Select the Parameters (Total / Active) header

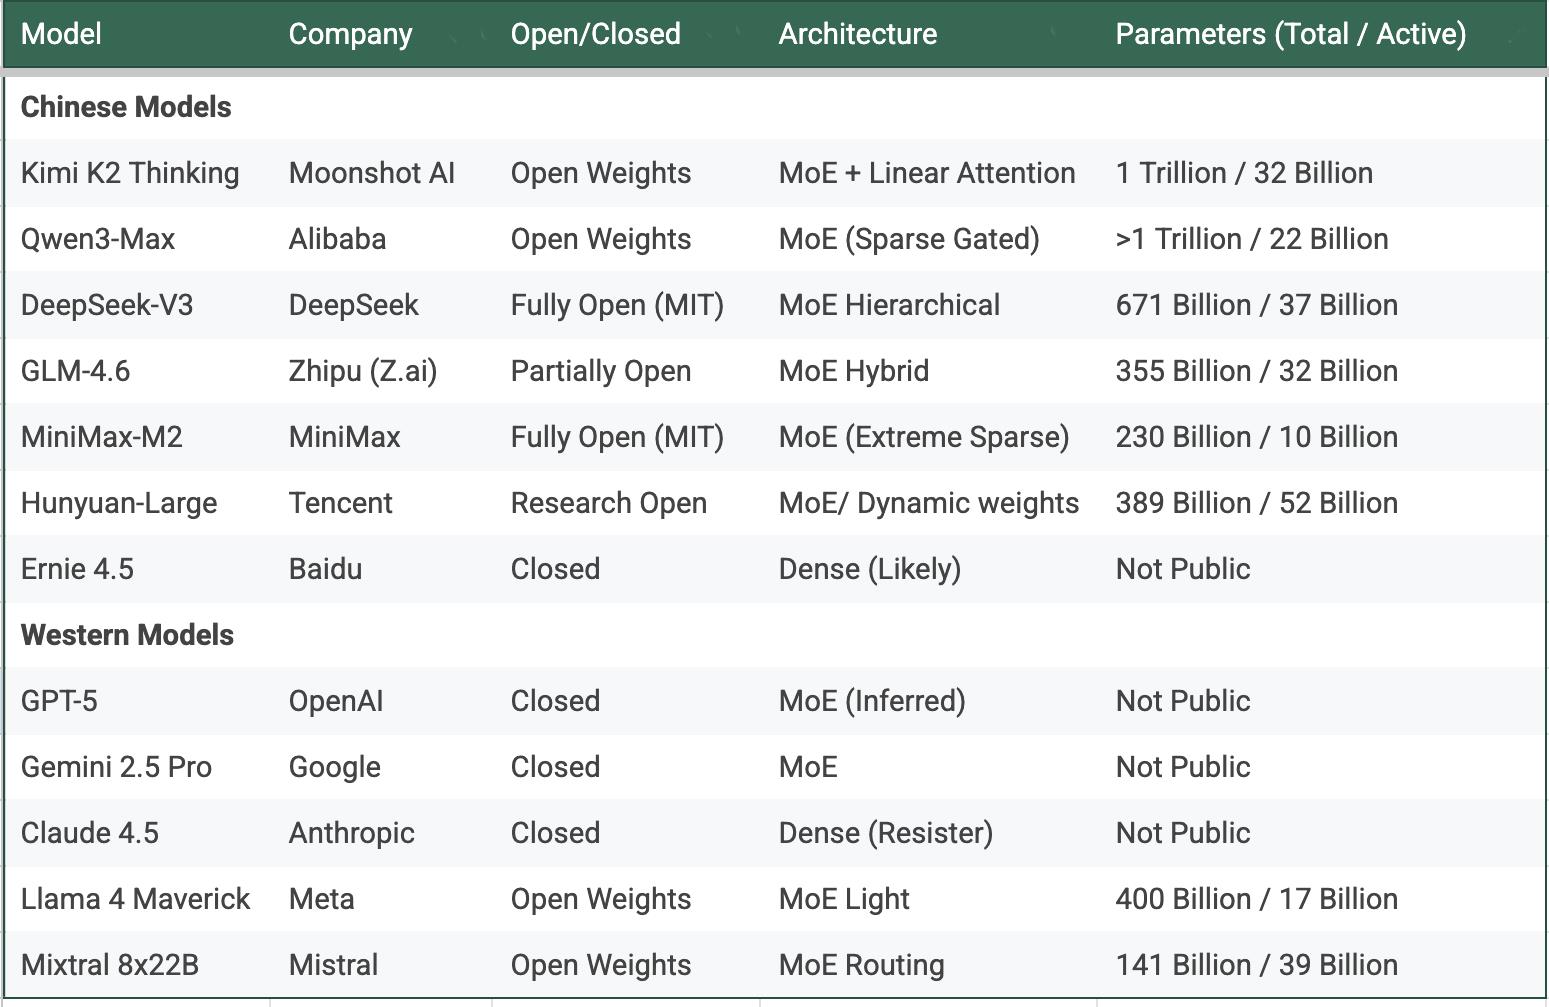point(1290,34)
